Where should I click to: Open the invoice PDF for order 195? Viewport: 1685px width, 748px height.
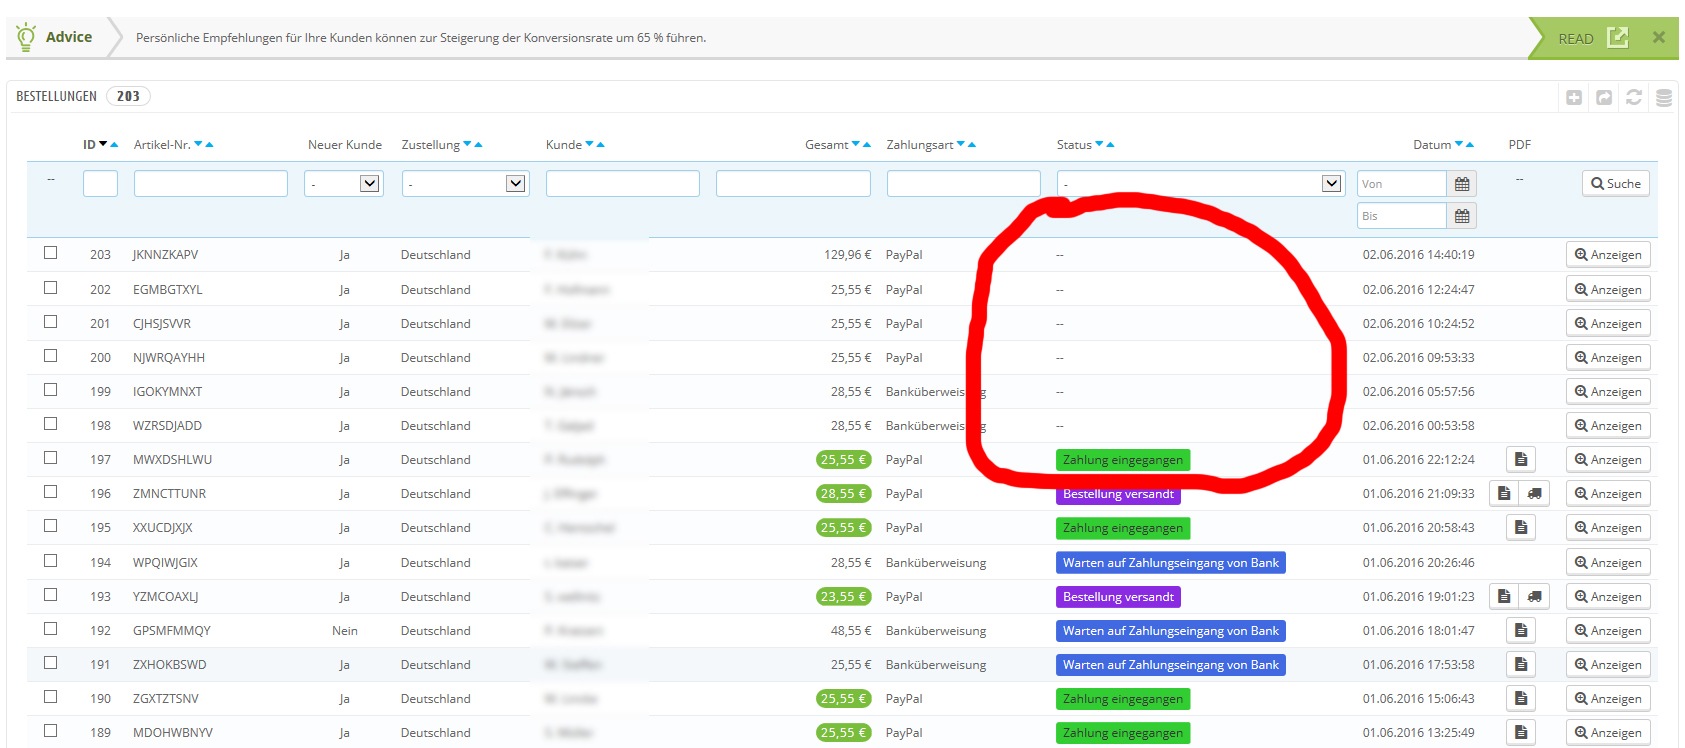tap(1521, 528)
